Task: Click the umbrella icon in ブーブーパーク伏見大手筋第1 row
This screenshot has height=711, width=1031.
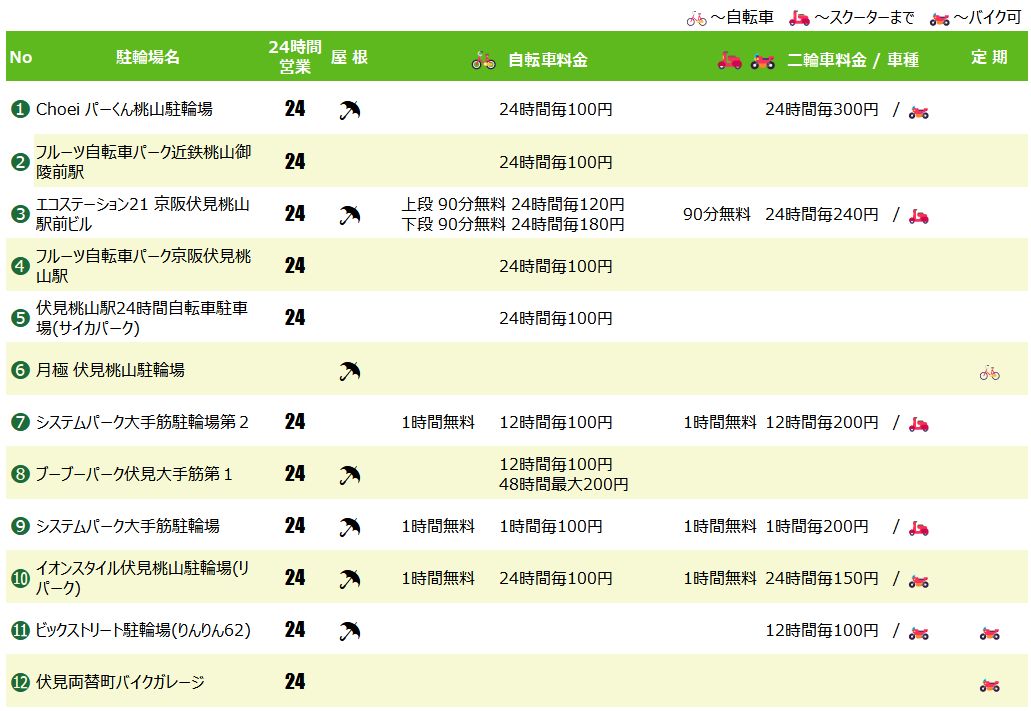Action: [x=349, y=475]
